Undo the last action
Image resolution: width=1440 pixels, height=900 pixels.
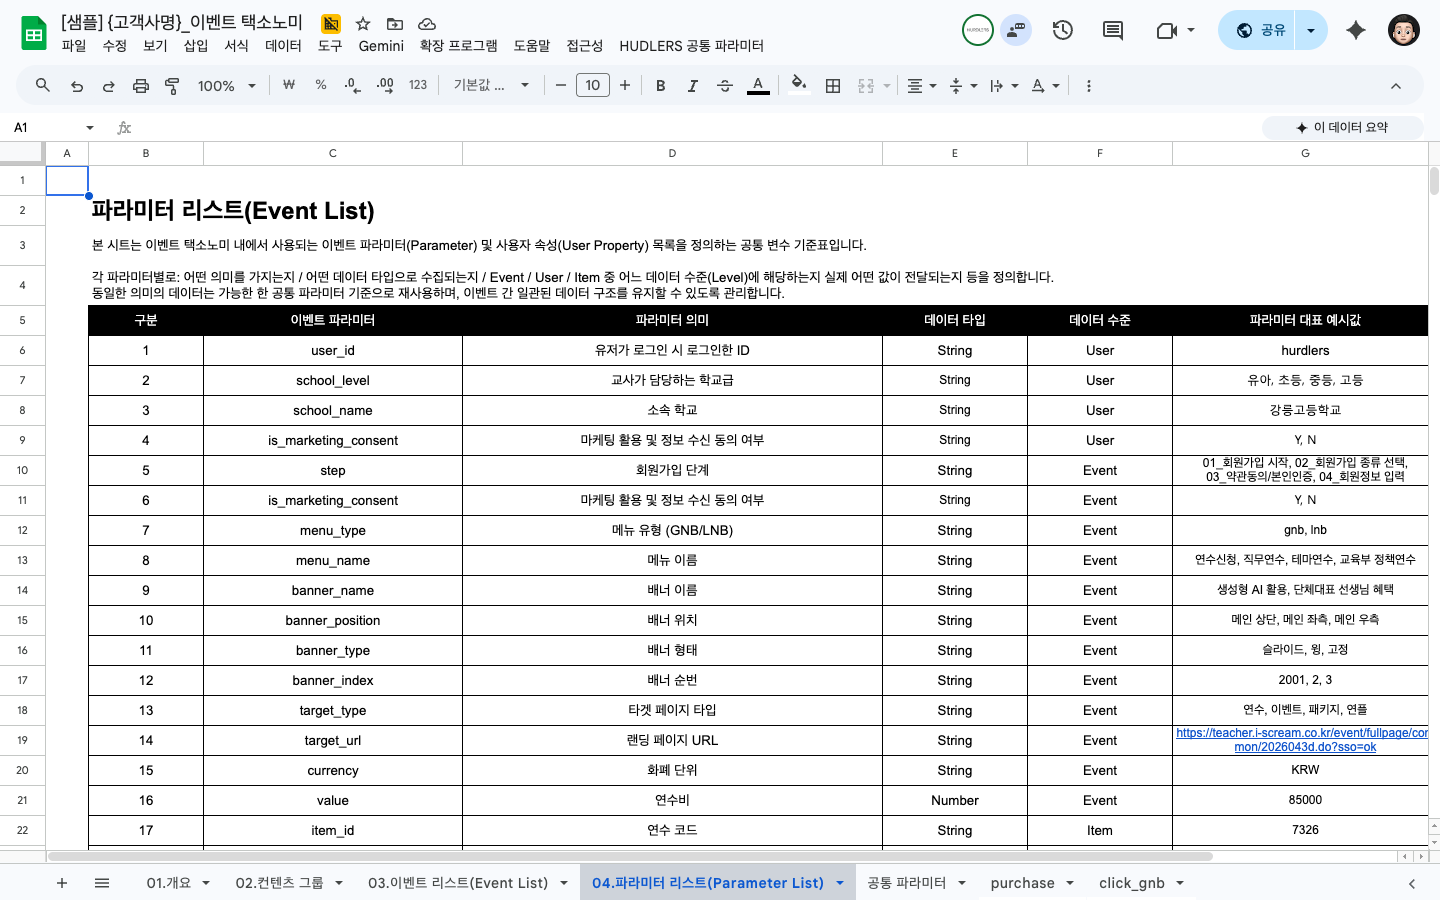[x=77, y=86]
